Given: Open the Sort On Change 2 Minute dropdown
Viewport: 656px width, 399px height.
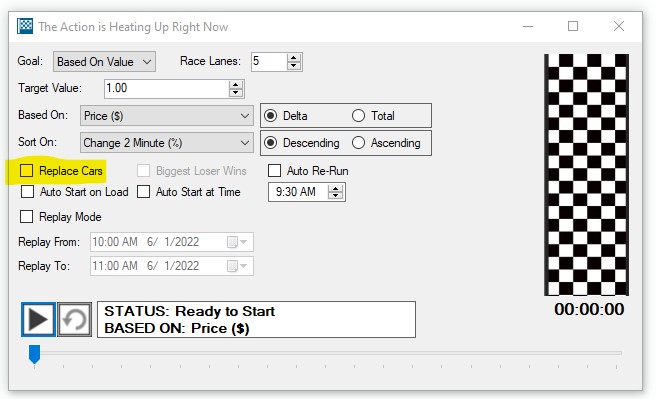Looking at the screenshot, I should [x=167, y=143].
